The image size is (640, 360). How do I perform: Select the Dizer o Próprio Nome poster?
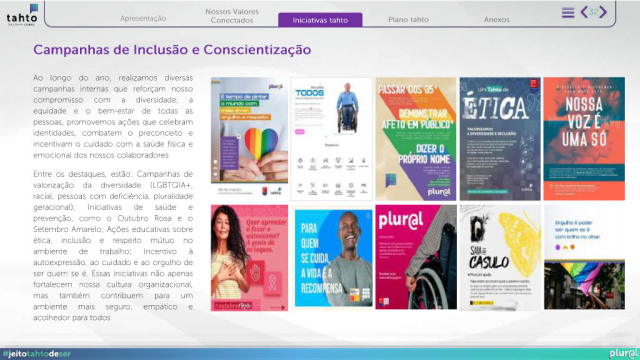coord(416,139)
